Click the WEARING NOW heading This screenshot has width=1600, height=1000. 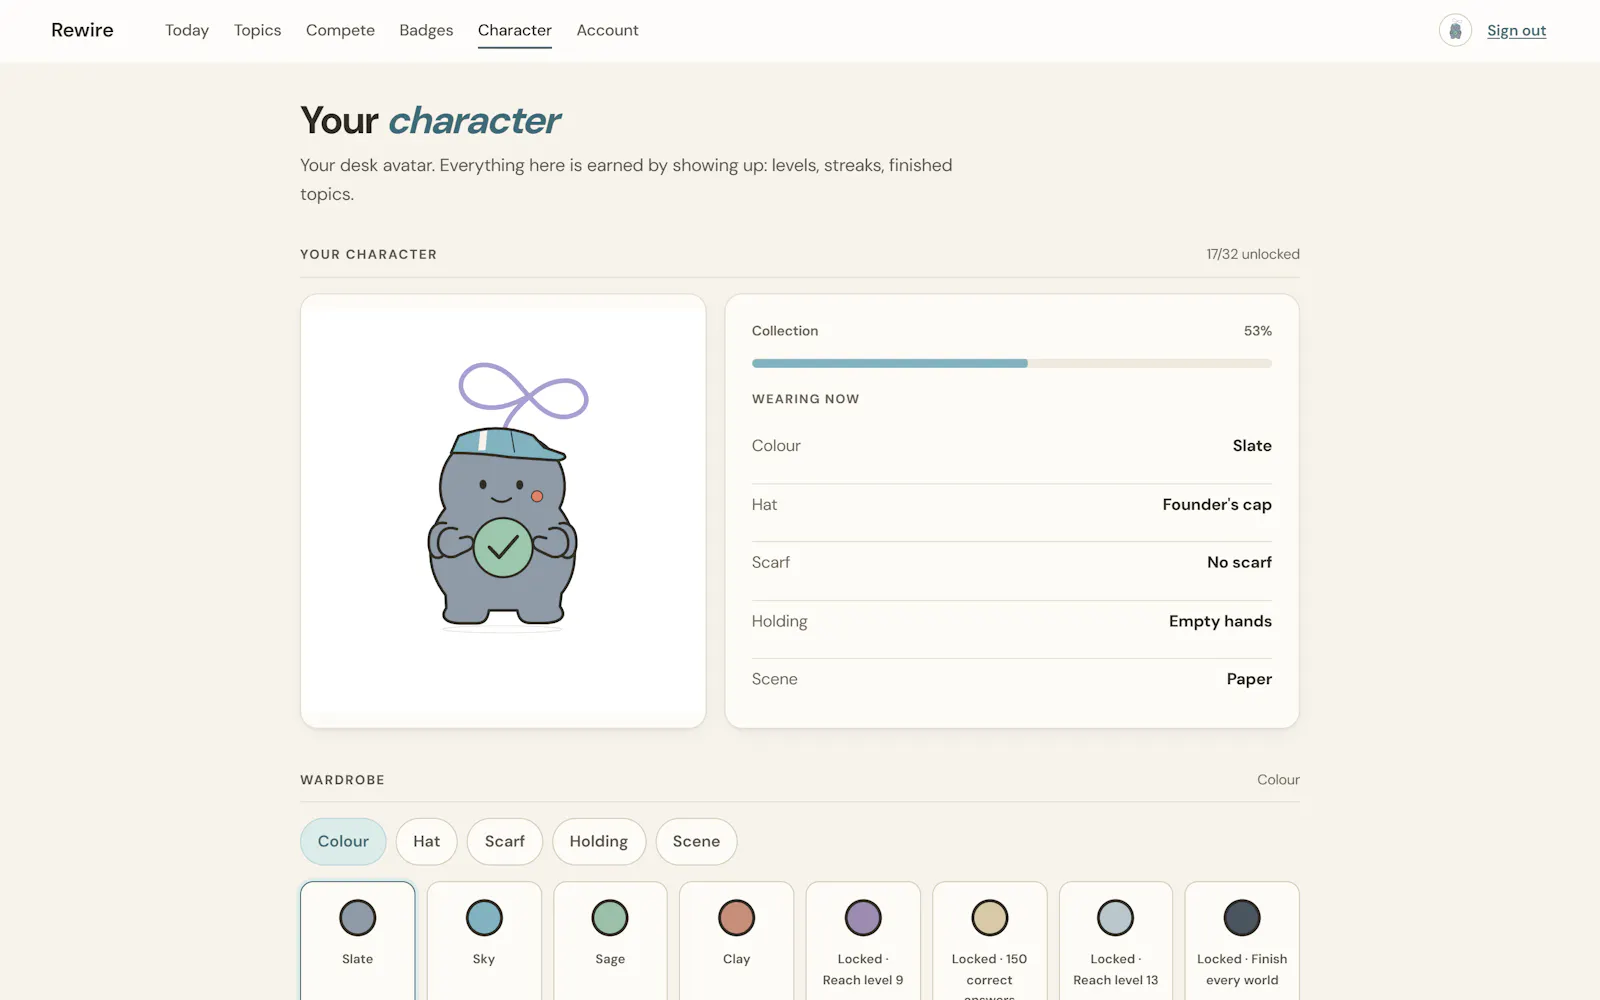(806, 399)
